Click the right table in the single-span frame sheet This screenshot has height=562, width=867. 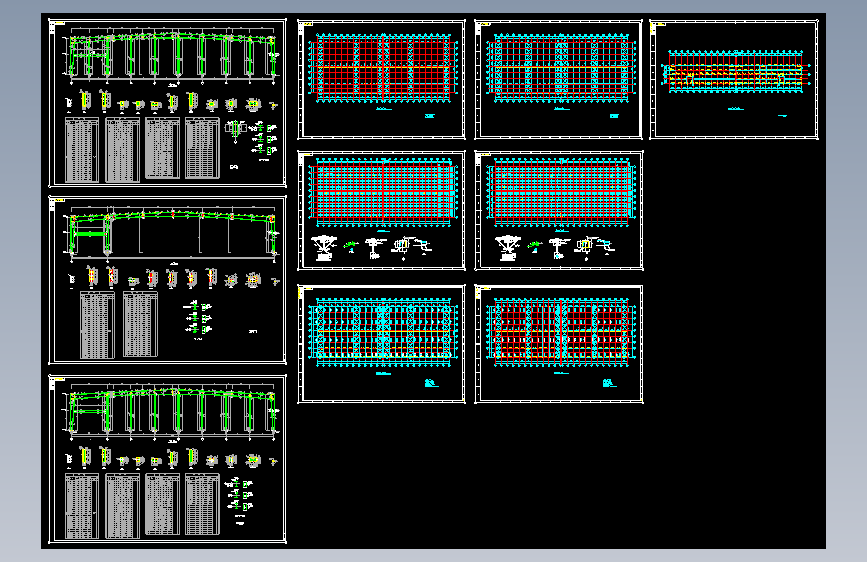point(140,325)
